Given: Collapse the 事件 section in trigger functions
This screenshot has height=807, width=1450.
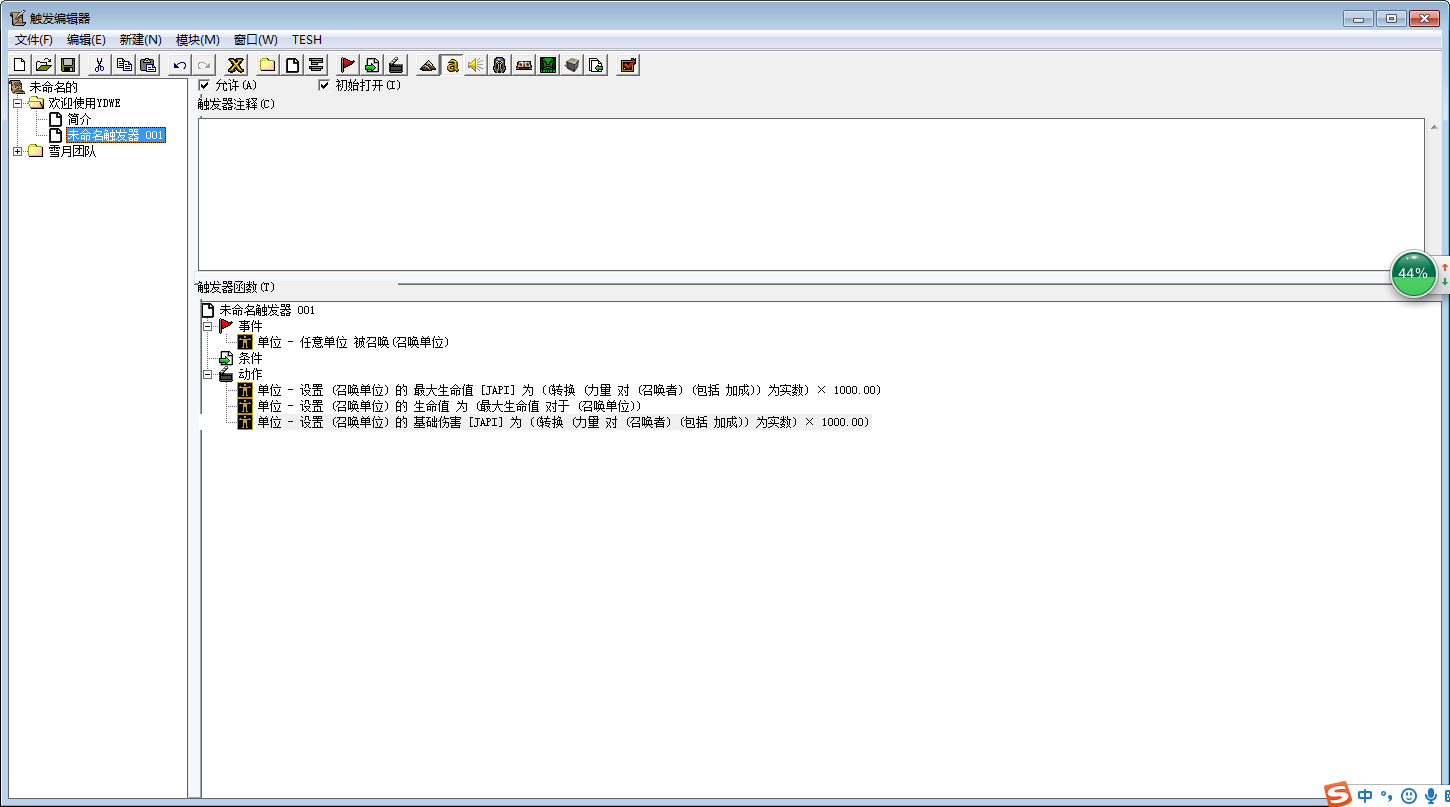Looking at the screenshot, I should coord(208,326).
